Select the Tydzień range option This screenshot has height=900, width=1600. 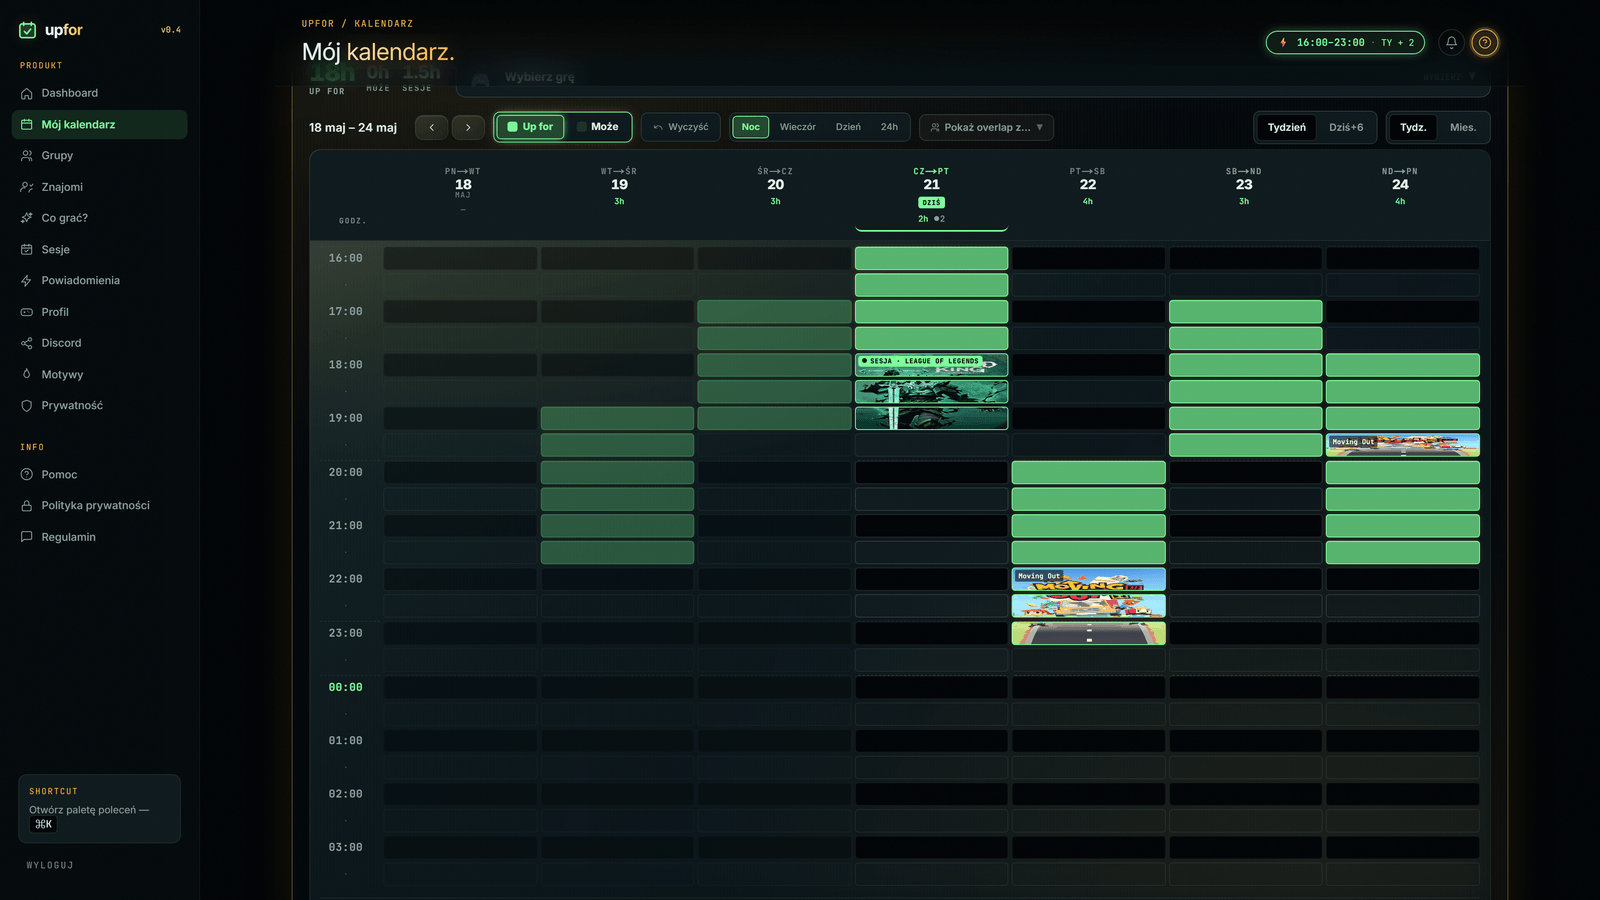point(1287,127)
